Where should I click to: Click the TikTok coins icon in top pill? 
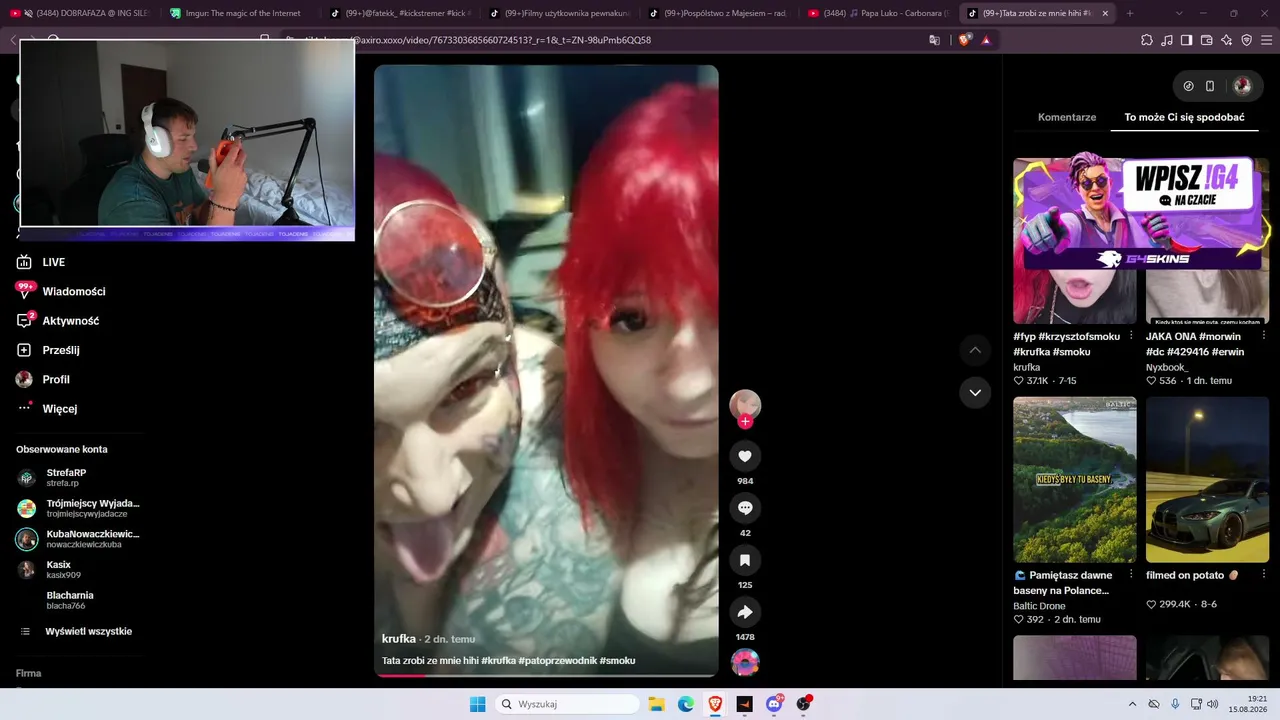coord(1188,86)
